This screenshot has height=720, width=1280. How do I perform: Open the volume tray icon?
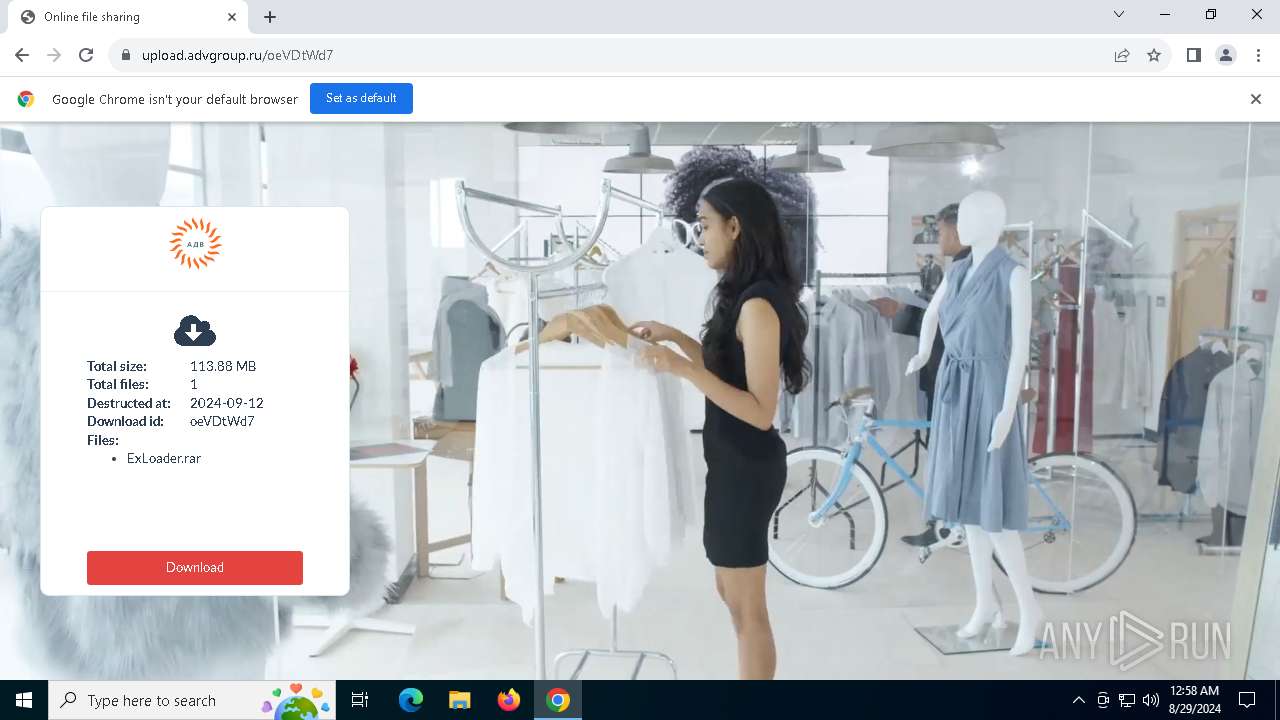click(1151, 700)
